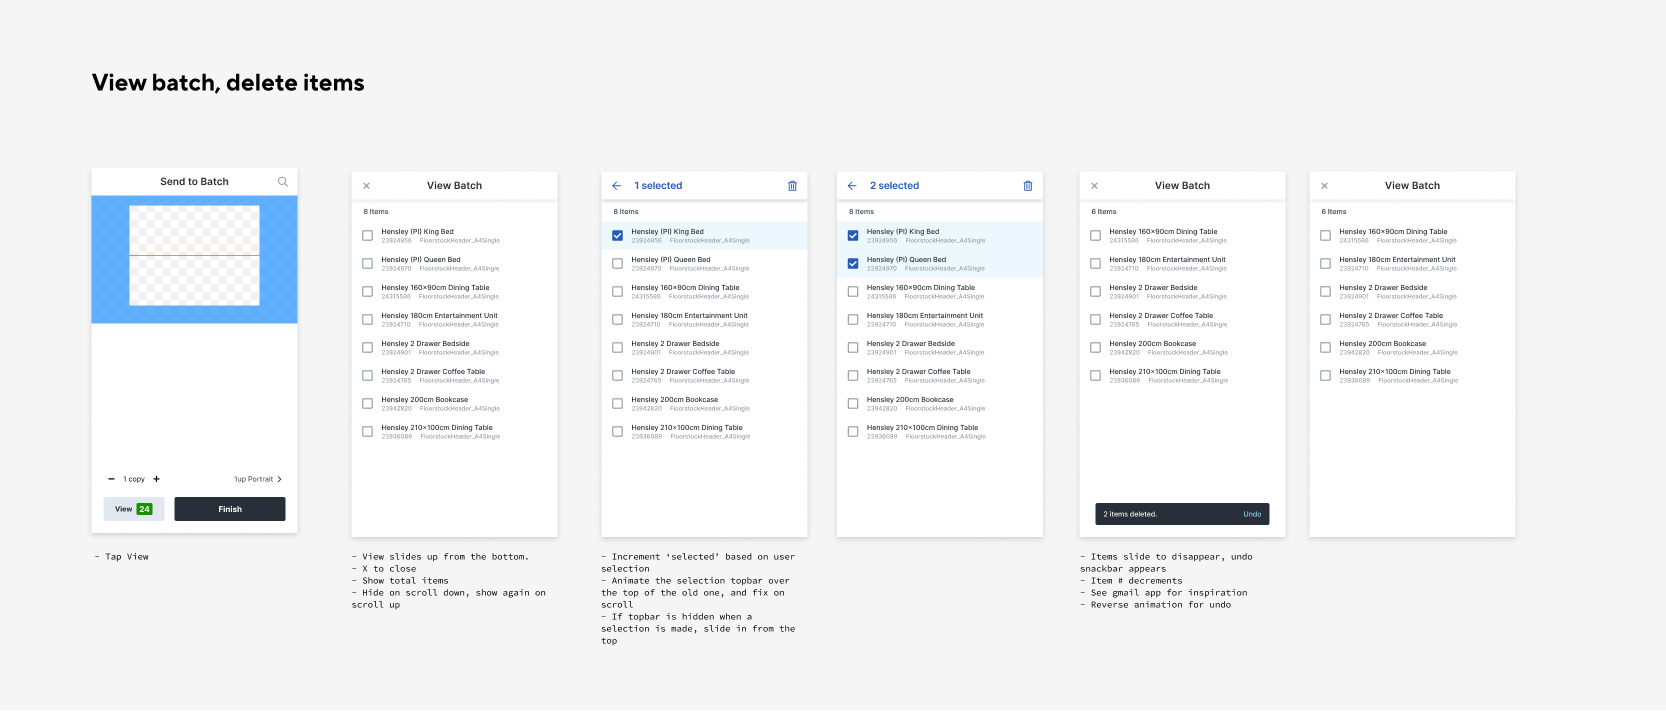Check Queen Bed in the '1 selected' screen
Screen dimensions: 1666x711
coord(617,264)
